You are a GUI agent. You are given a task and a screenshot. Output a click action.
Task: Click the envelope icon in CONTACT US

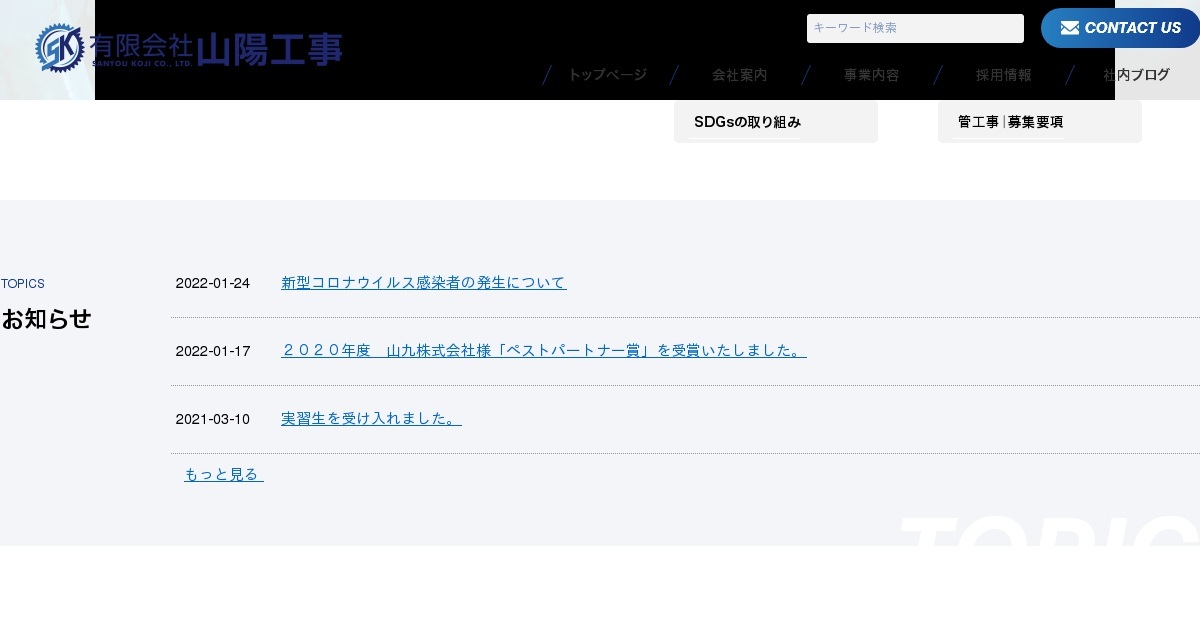click(x=1069, y=28)
